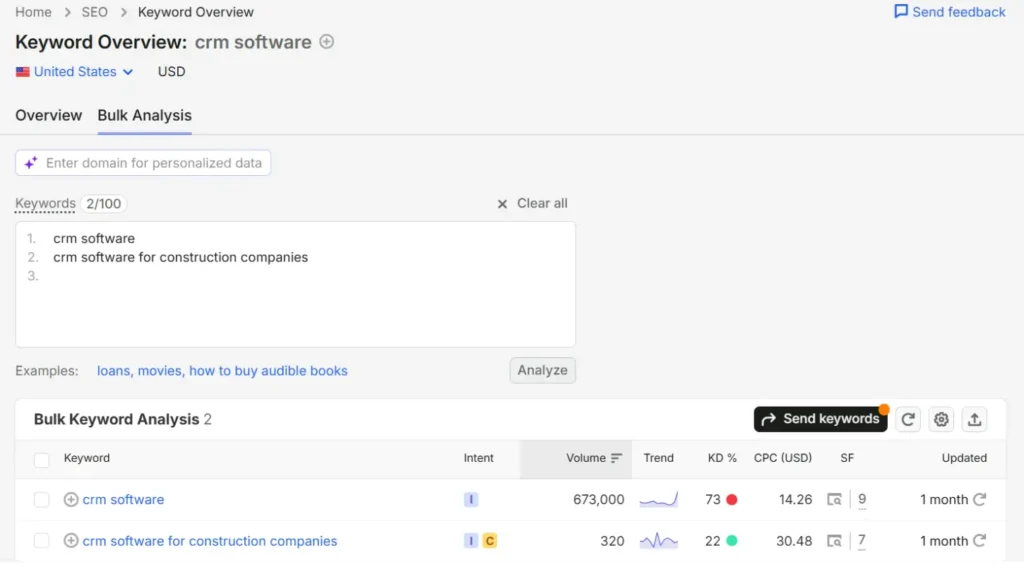Image resolution: width=1024 pixels, height=572 pixels.
Task: Click SERP view icon in crm software row
Action: pyautogui.click(x=834, y=500)
